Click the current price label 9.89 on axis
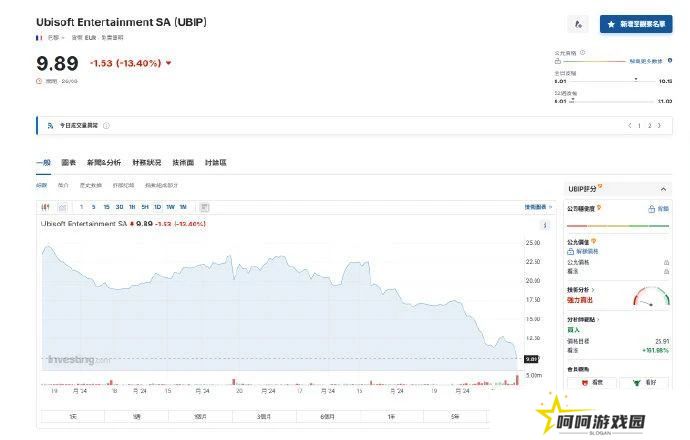Screen dimensions: 690x440 [x=531, y=359]
